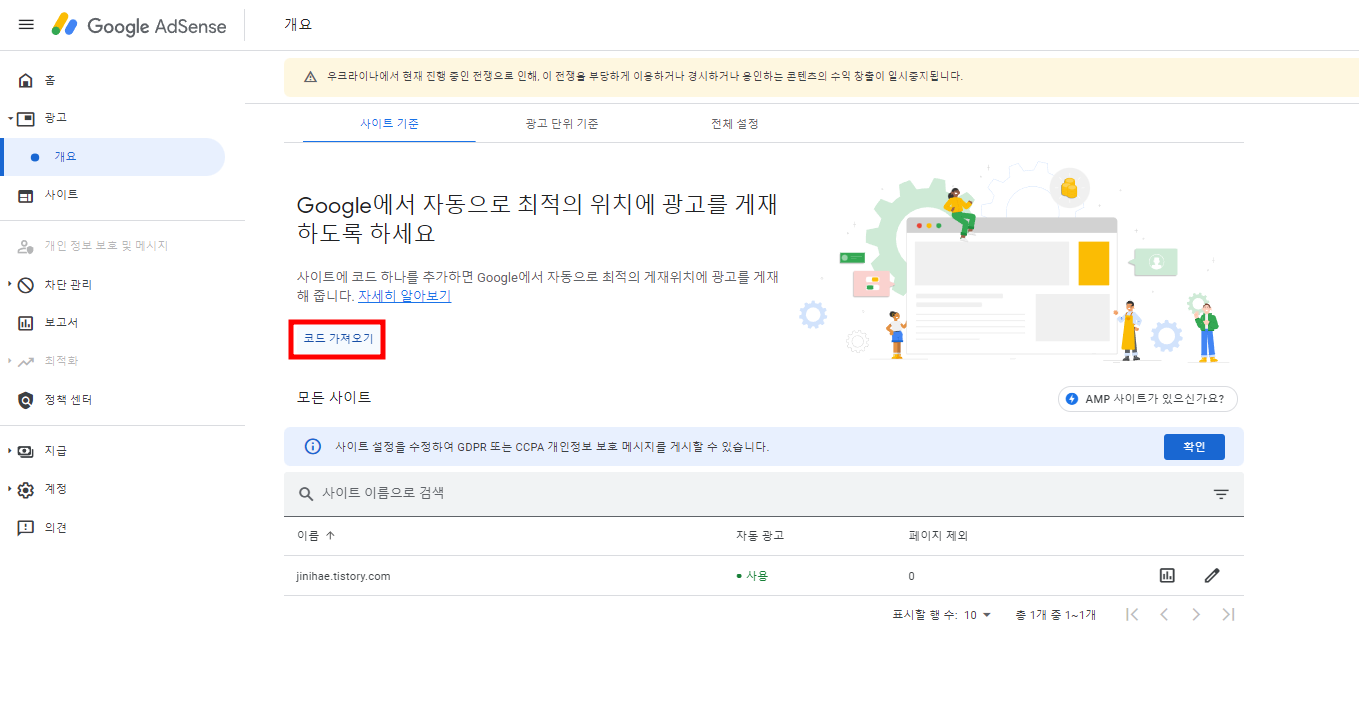This screenshot has height=703, width=1359.
Task: Click the 0 excluded pages value
Action: (x=911, y=576)
